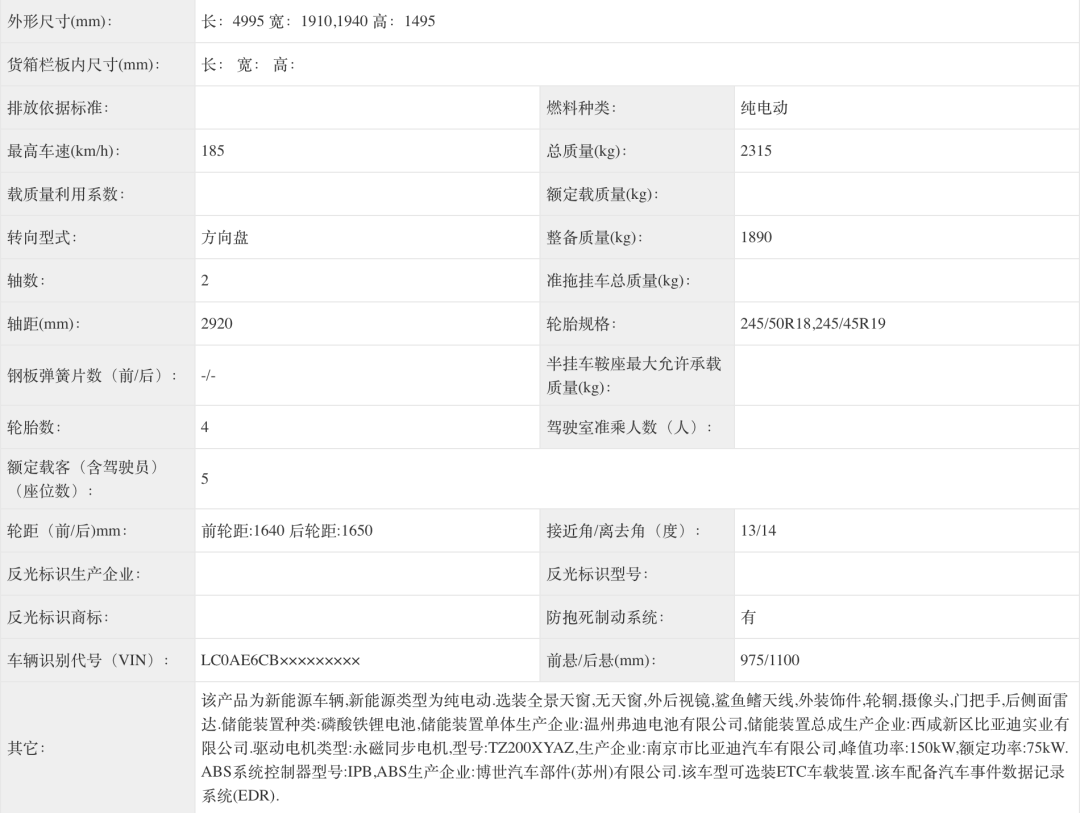Click the curb weight value 1890
1080x813 pixels.
tap(756, 237)
